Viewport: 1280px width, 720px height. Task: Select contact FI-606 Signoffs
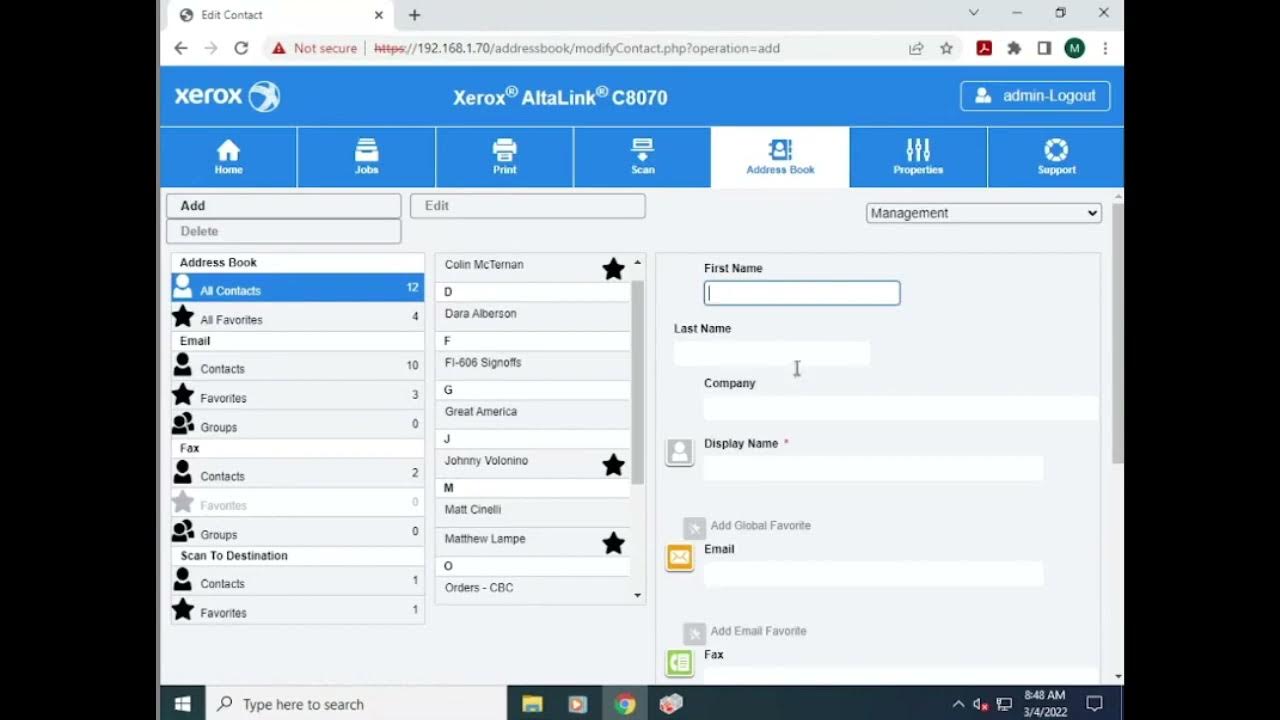click(x=483, y=363)
